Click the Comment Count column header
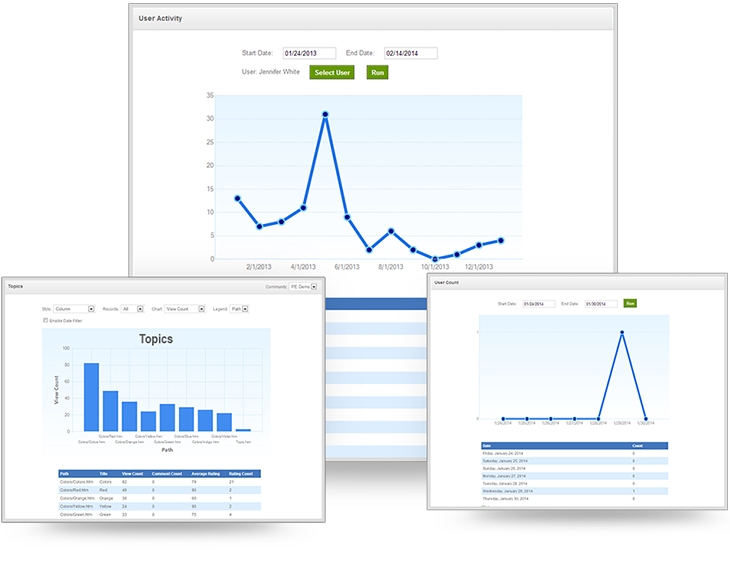730x562 pixels. (167, 474)
